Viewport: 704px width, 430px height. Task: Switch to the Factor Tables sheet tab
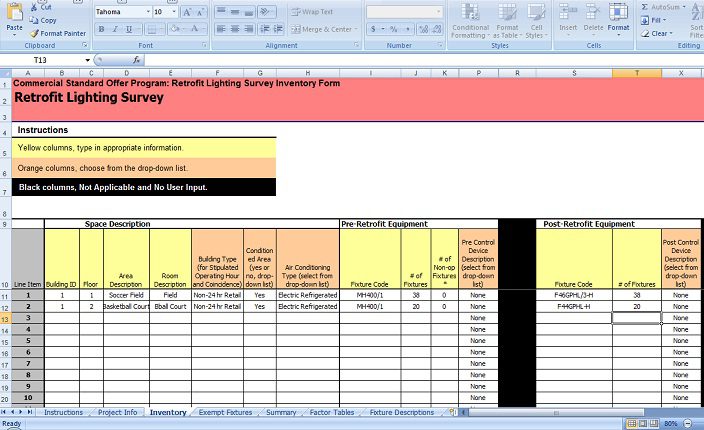331,412
